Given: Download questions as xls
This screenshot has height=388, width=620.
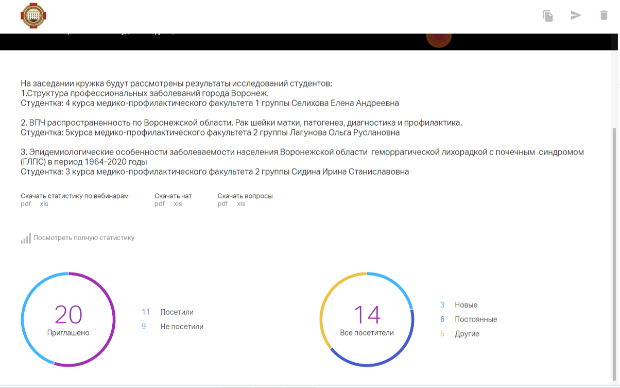Looking at the screenshot, I should pos(241,204).
